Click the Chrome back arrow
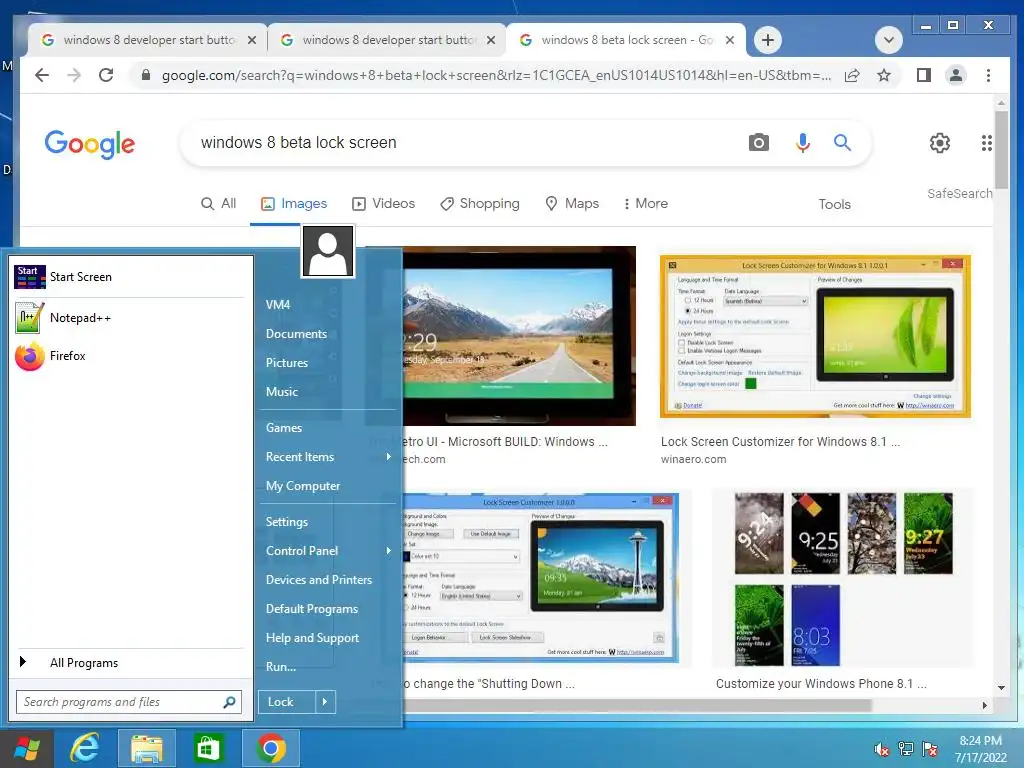 point(42,75)
